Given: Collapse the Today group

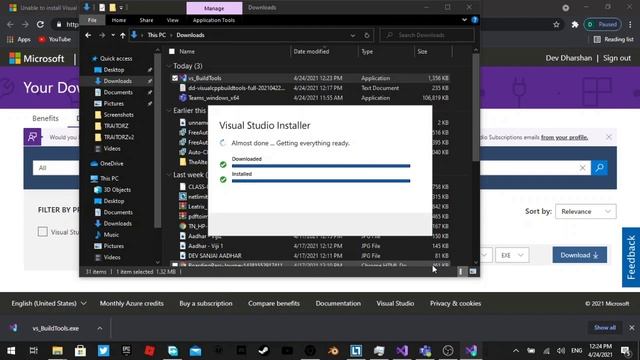Looking at the screenshot, I should (169, 66).
